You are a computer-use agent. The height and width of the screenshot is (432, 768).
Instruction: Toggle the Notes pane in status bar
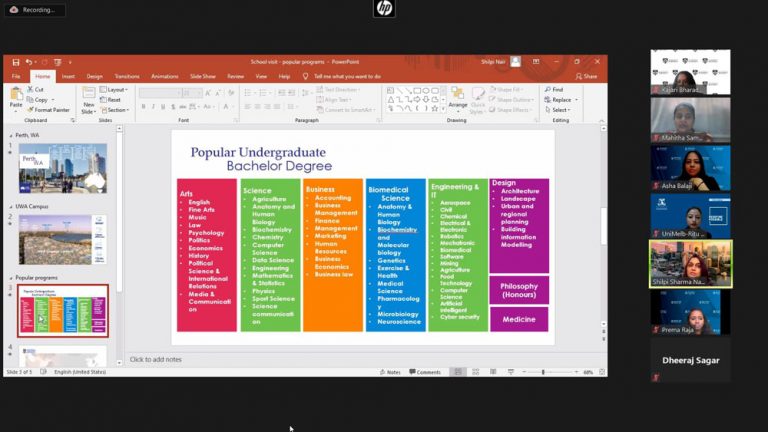[391, 372]
